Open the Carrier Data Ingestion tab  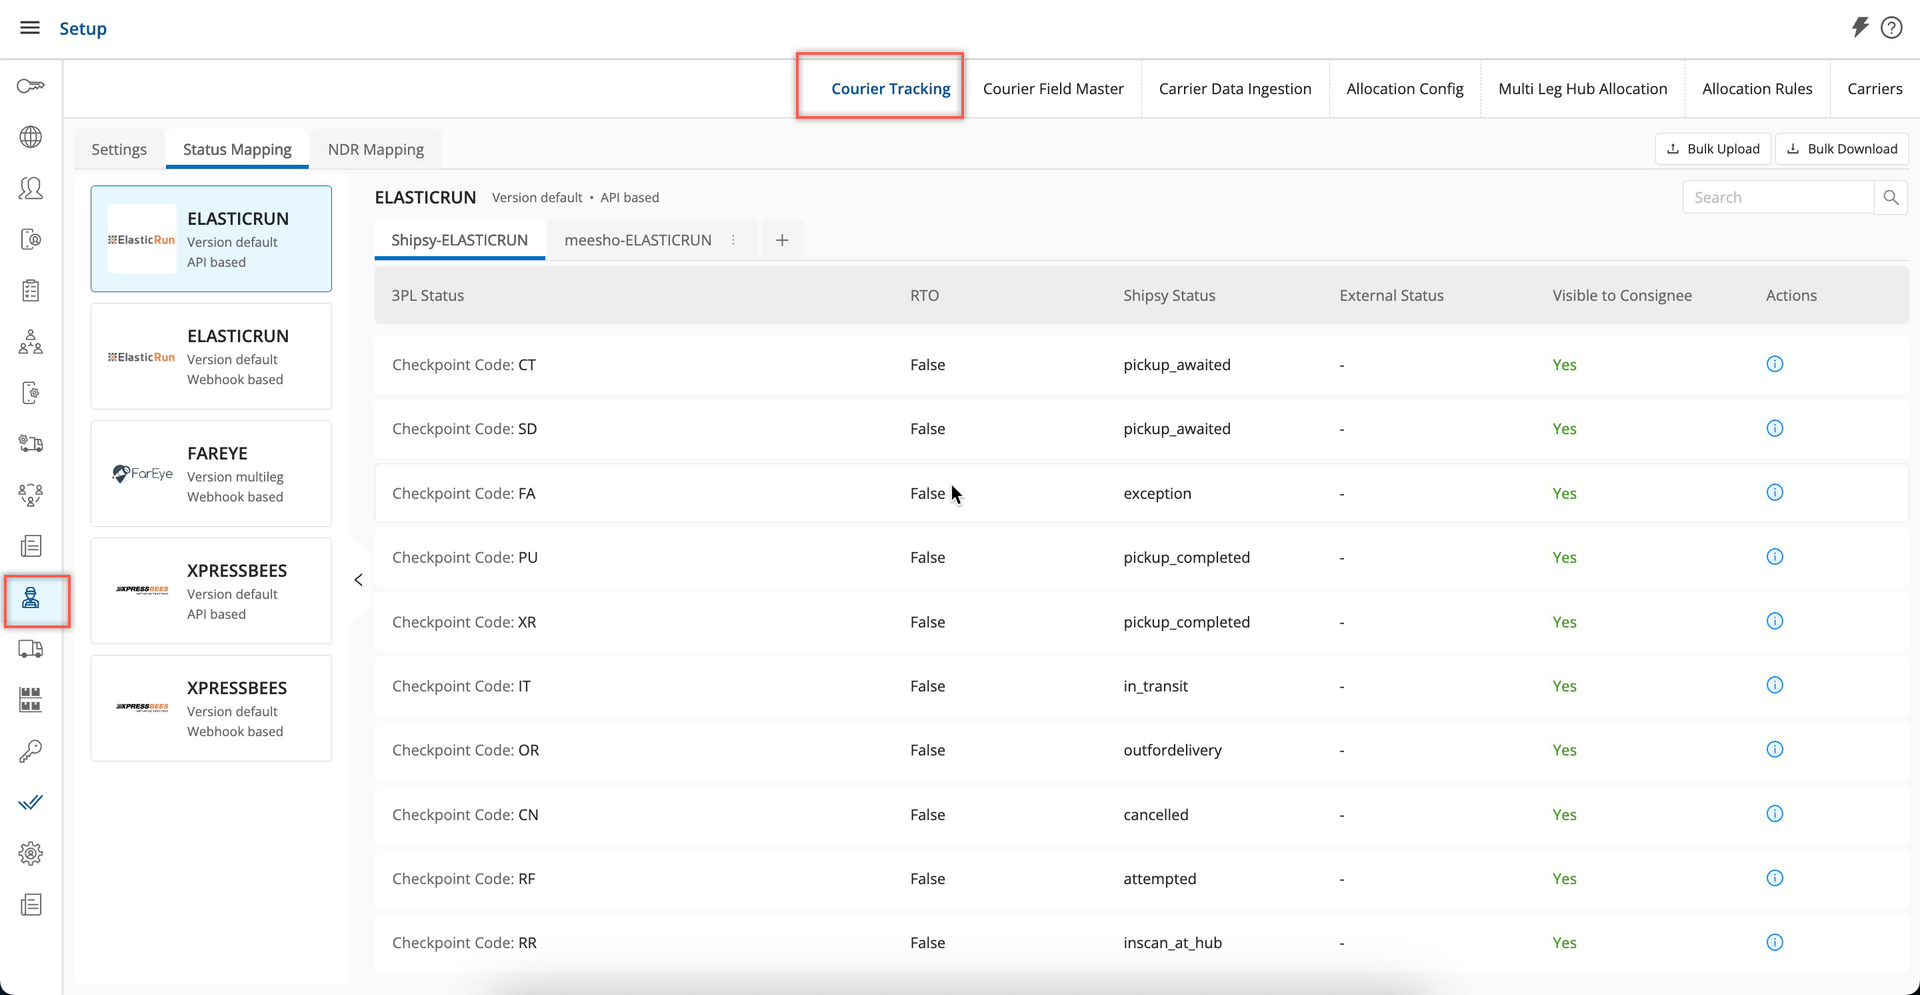[x=1234, y=89]
